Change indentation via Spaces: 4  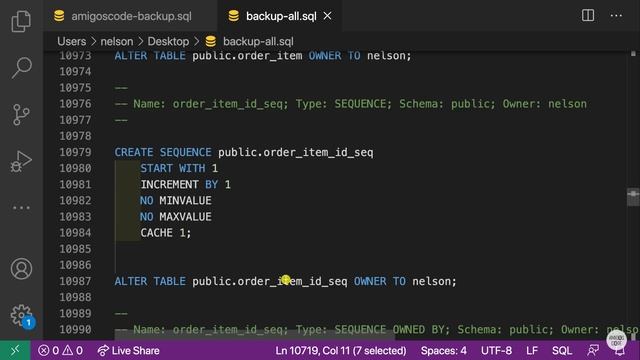pos(444,350)
